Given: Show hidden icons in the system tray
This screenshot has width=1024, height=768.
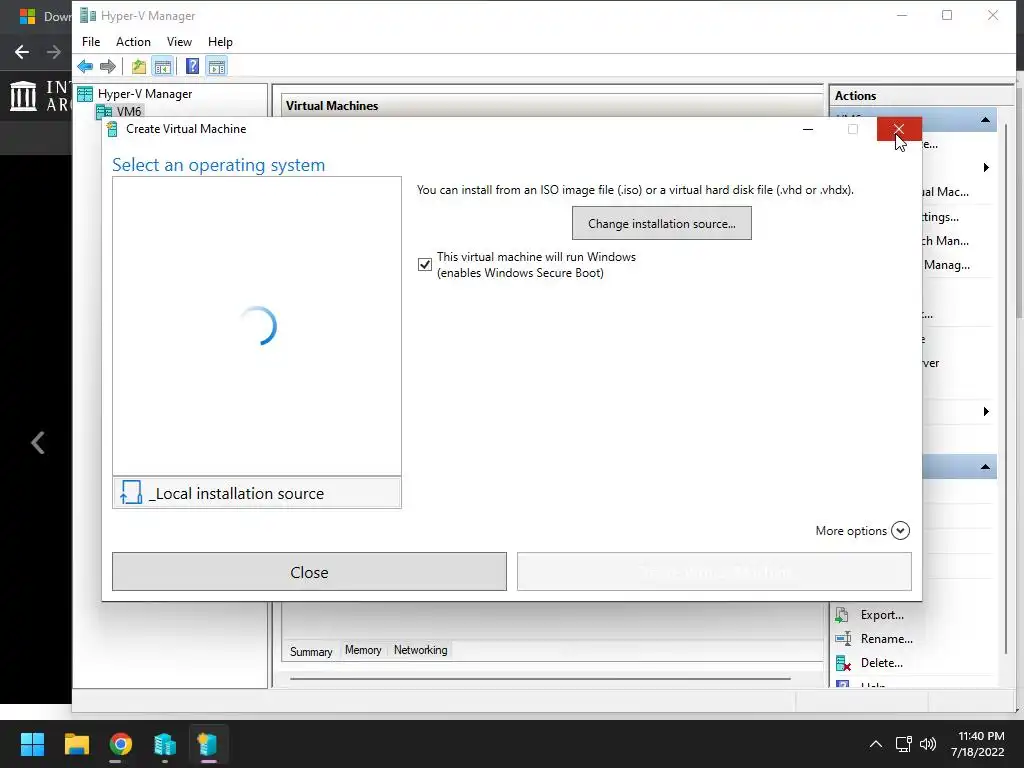Looking at the screenshot, I should point(876,744).
